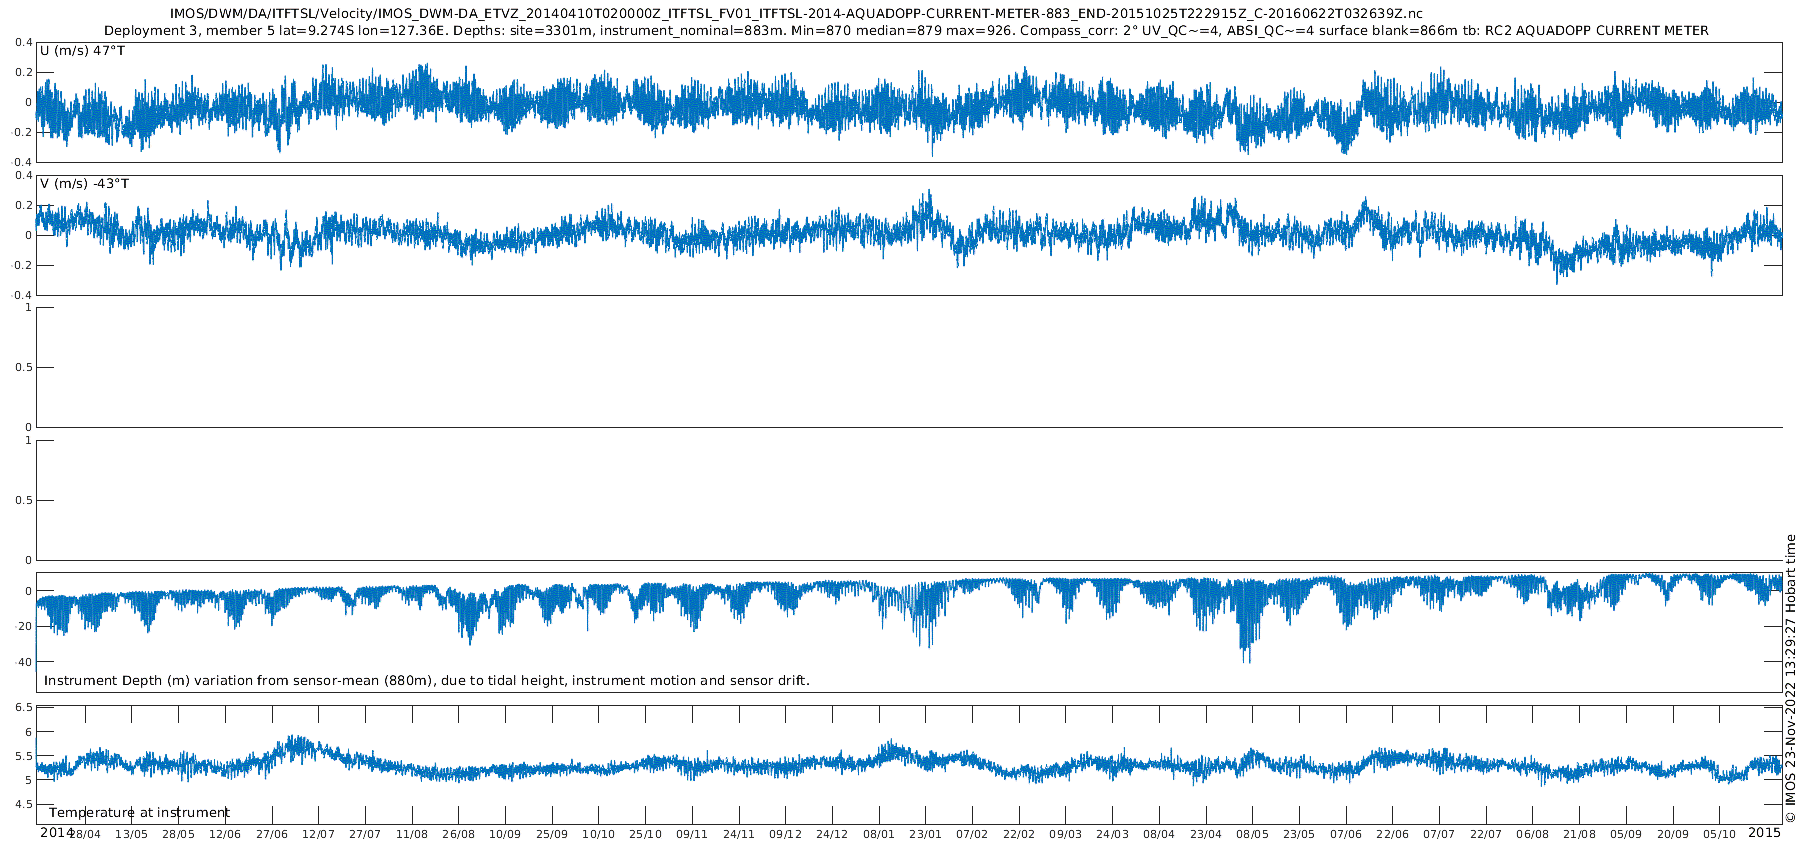1800x850 pixels.
Task: Select the '20/09' date tick label
Action: (1673, 834)
